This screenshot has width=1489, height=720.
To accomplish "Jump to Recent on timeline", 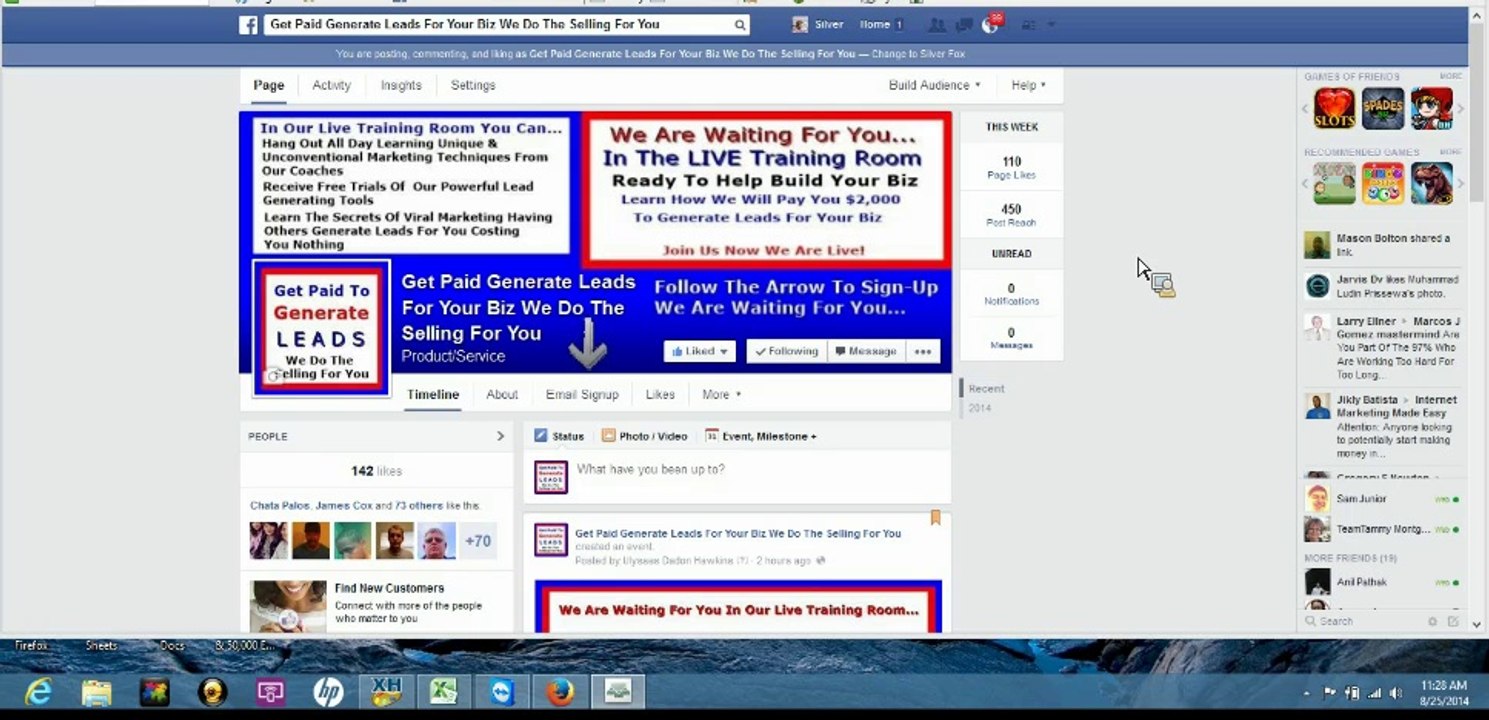I will pos(986,388).
